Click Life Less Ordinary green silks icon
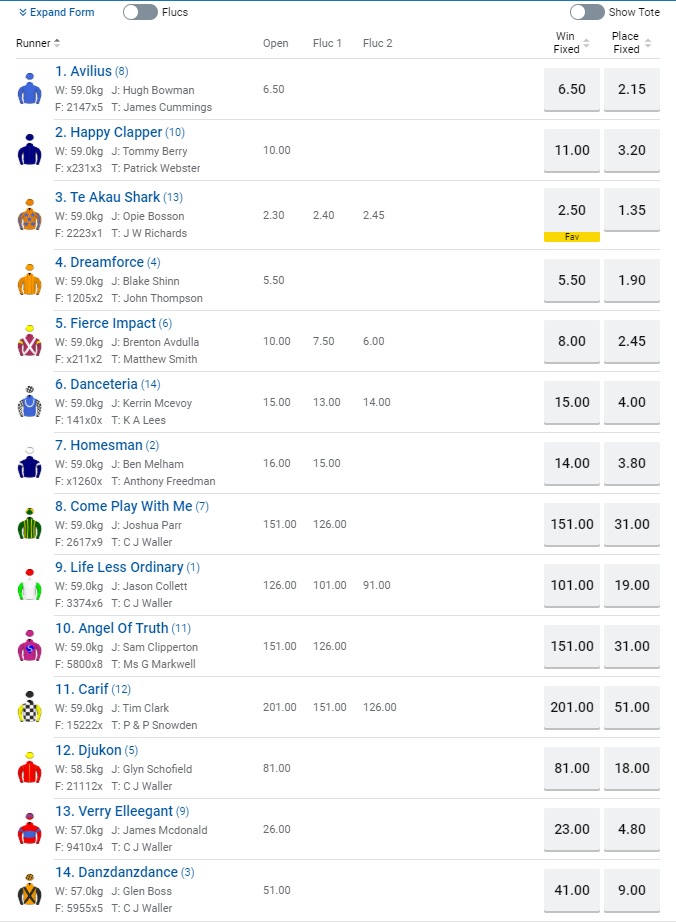This screenshot has width=676, height=923. point(29,585)
